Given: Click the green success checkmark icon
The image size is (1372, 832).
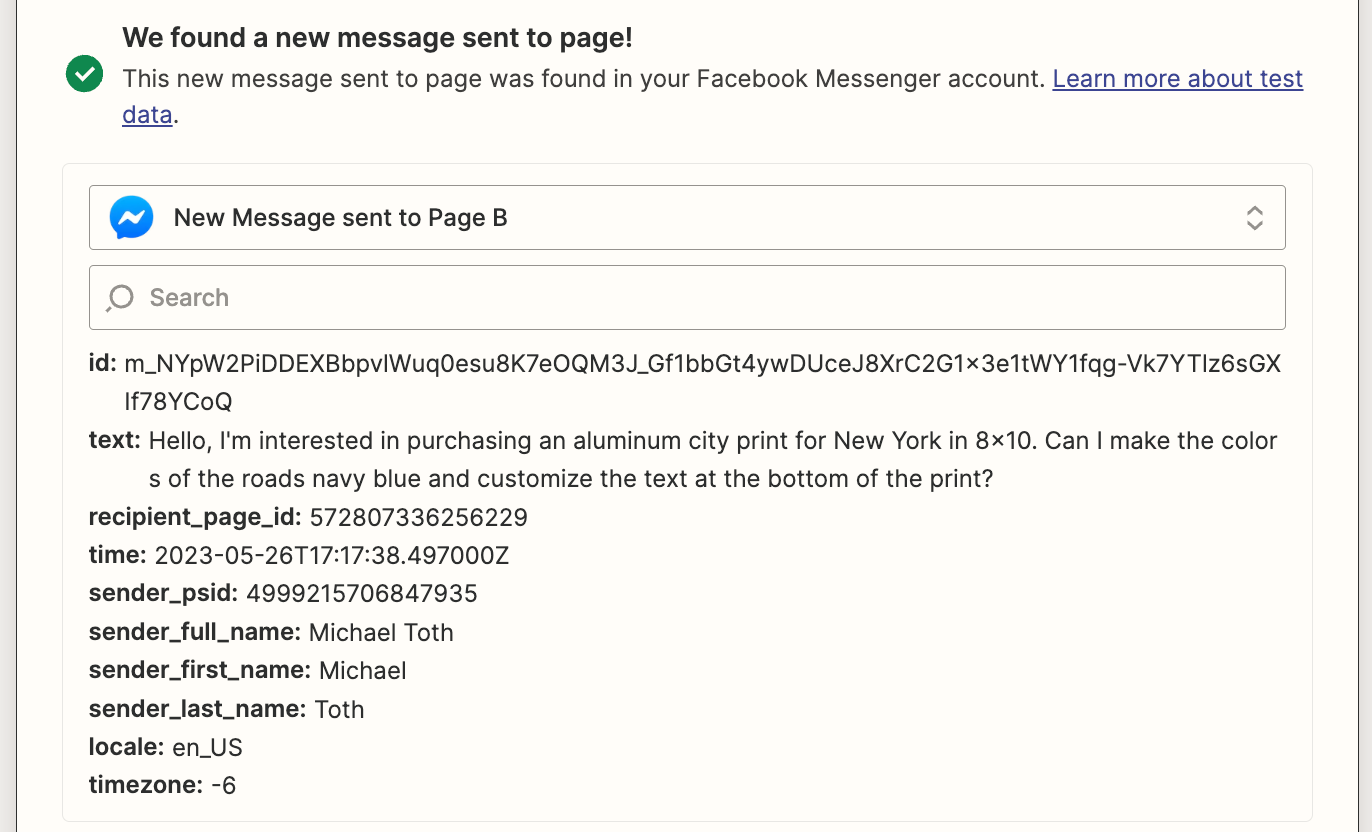Looking at the screenshot, I should 85,73.
